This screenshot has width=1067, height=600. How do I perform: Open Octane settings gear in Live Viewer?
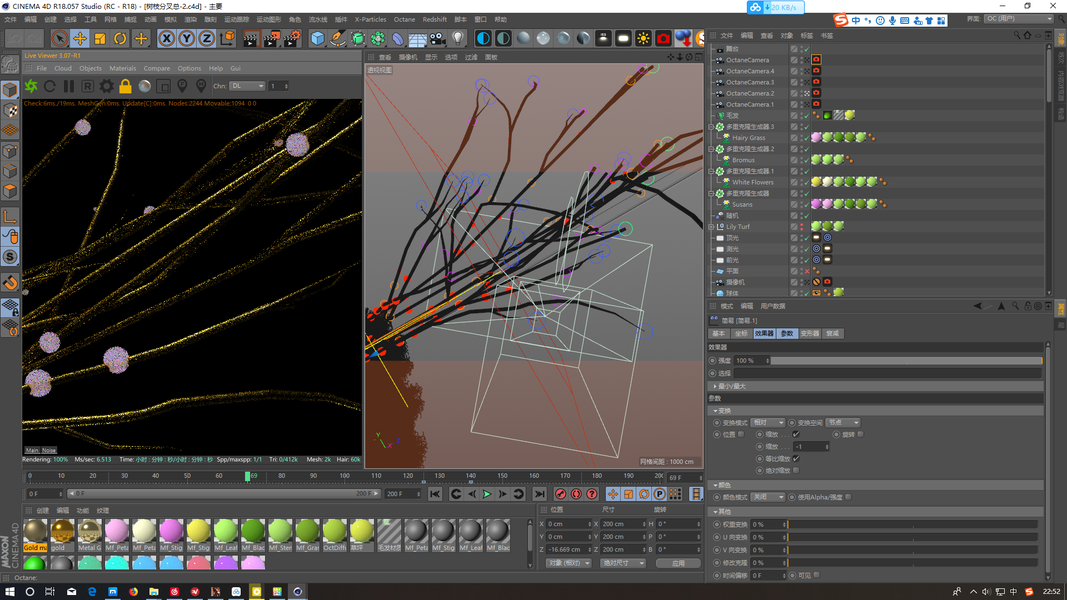pyautogui.click(x=107, y=86)
